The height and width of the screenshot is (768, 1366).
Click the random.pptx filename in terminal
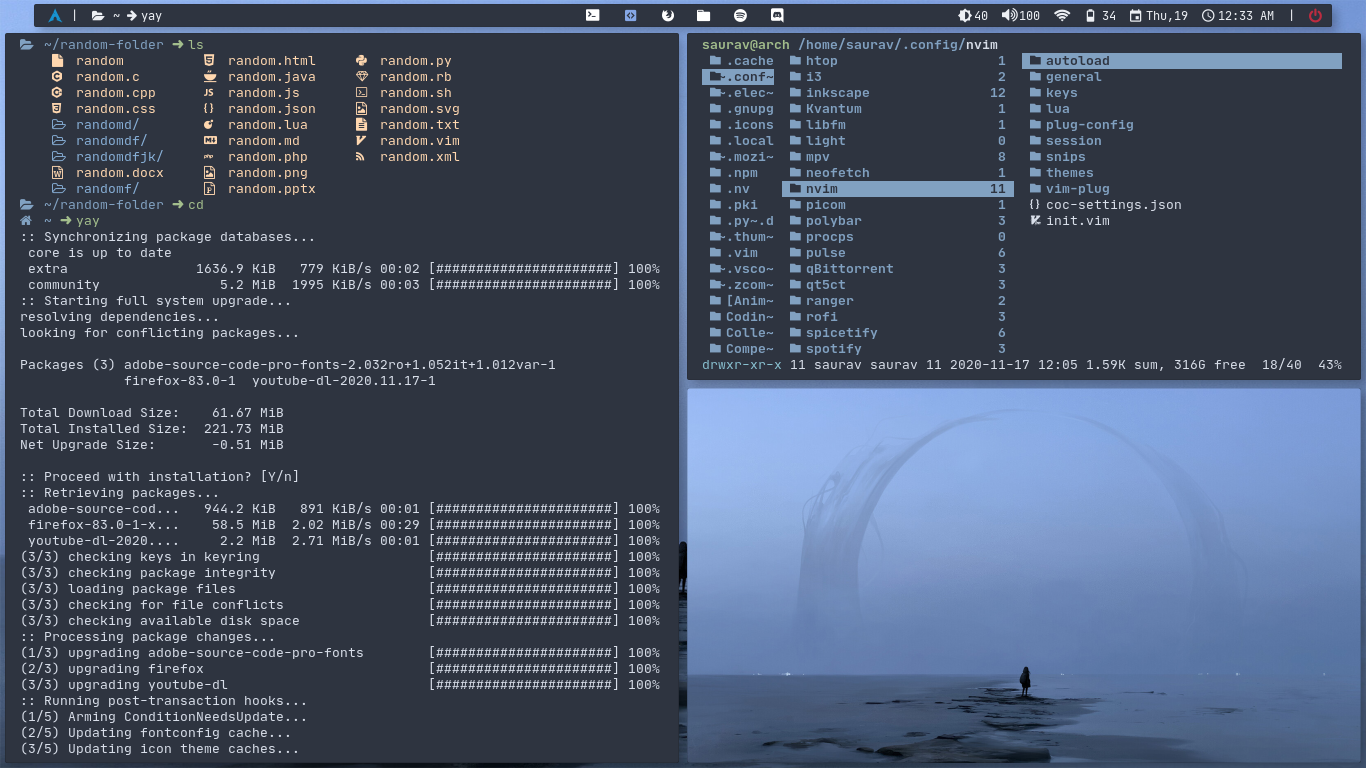[x=272, y=189]
